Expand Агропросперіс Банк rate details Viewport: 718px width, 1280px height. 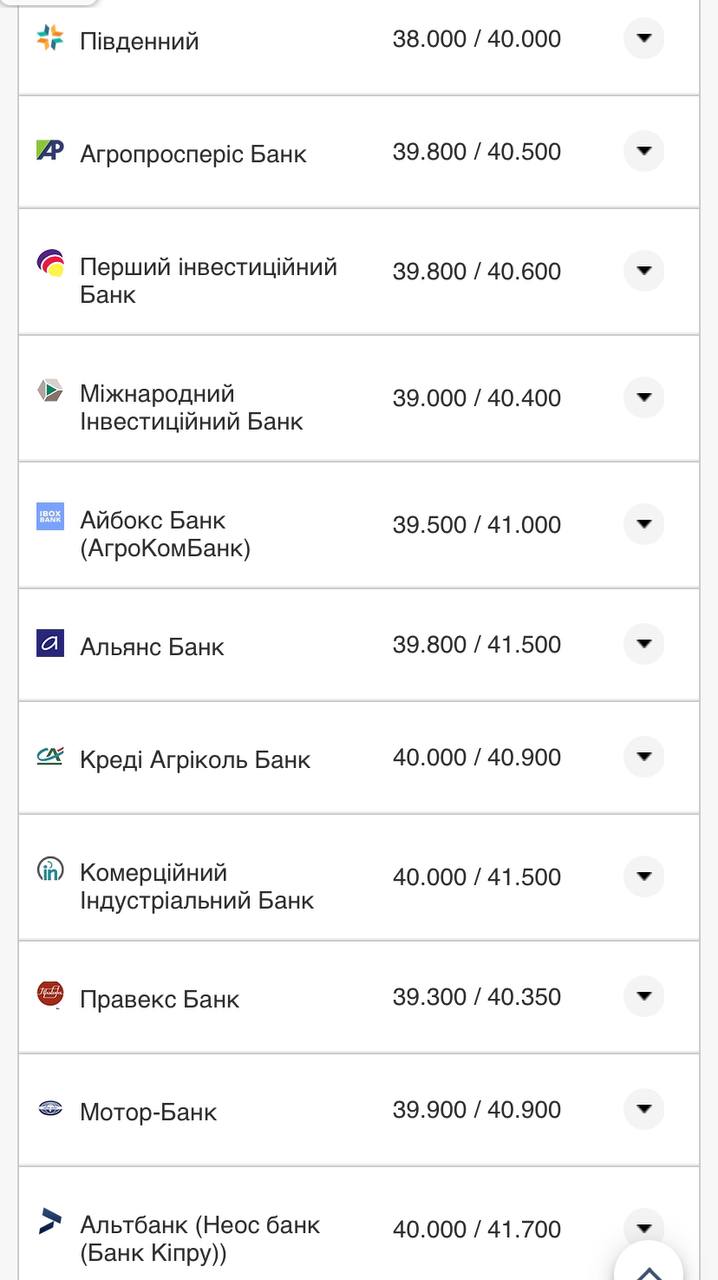644,152
